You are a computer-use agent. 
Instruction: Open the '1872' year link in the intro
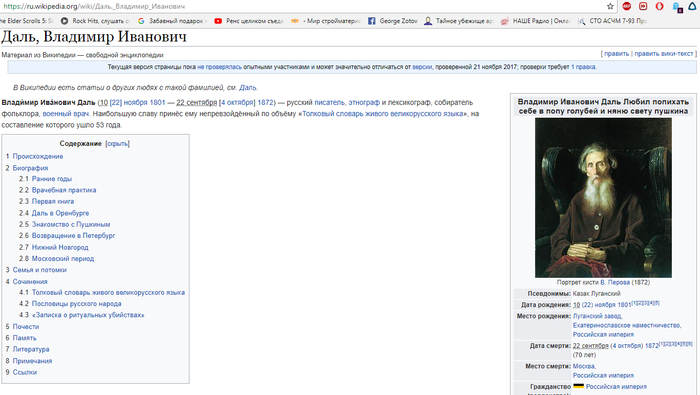coord(265,102)
